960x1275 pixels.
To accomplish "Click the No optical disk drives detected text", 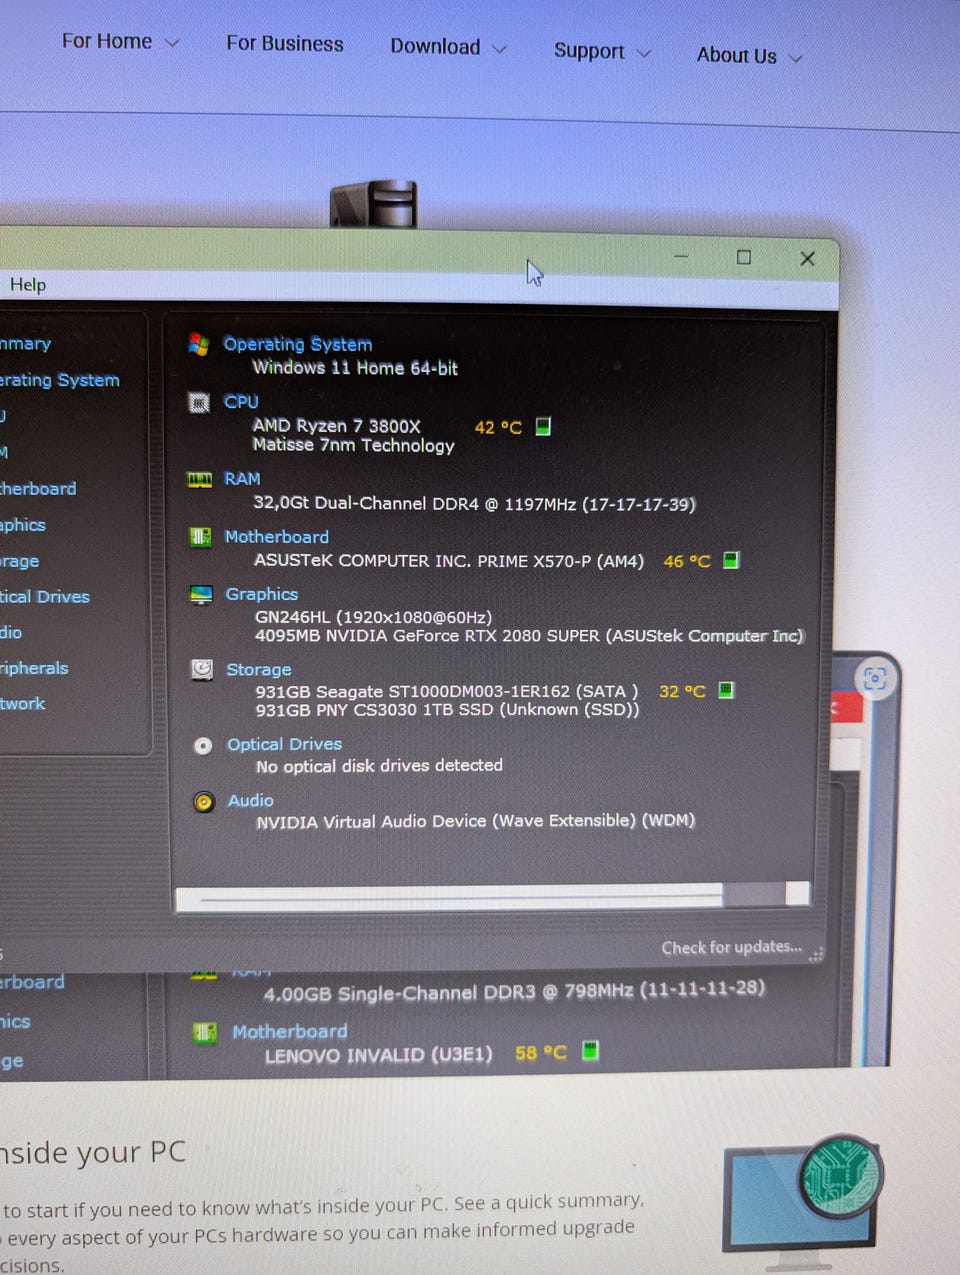I will (379, 766).
